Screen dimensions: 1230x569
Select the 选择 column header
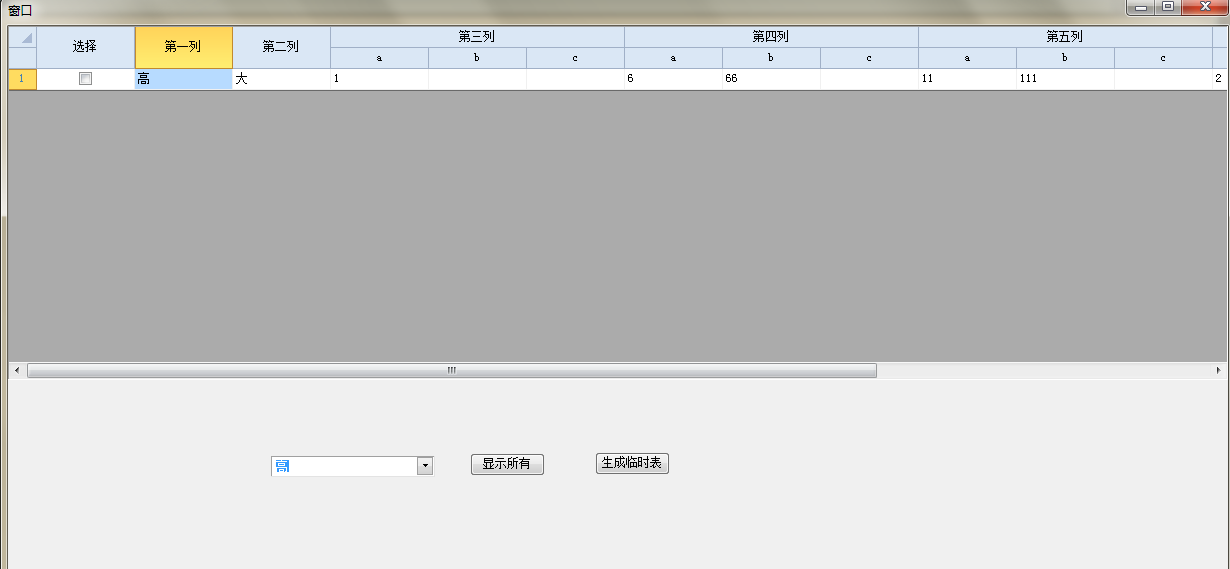(x=86, y=47)
